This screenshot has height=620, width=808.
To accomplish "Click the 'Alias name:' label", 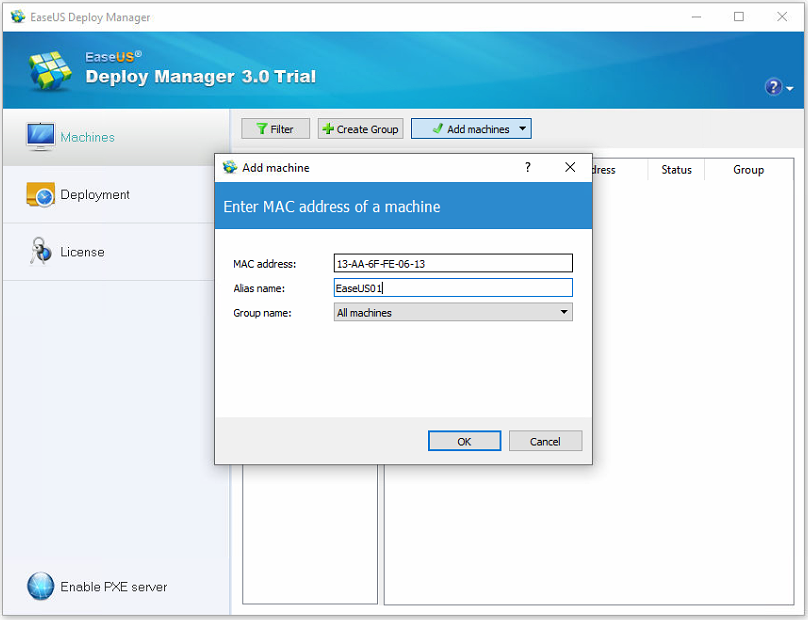I will (x=259, y=288).
